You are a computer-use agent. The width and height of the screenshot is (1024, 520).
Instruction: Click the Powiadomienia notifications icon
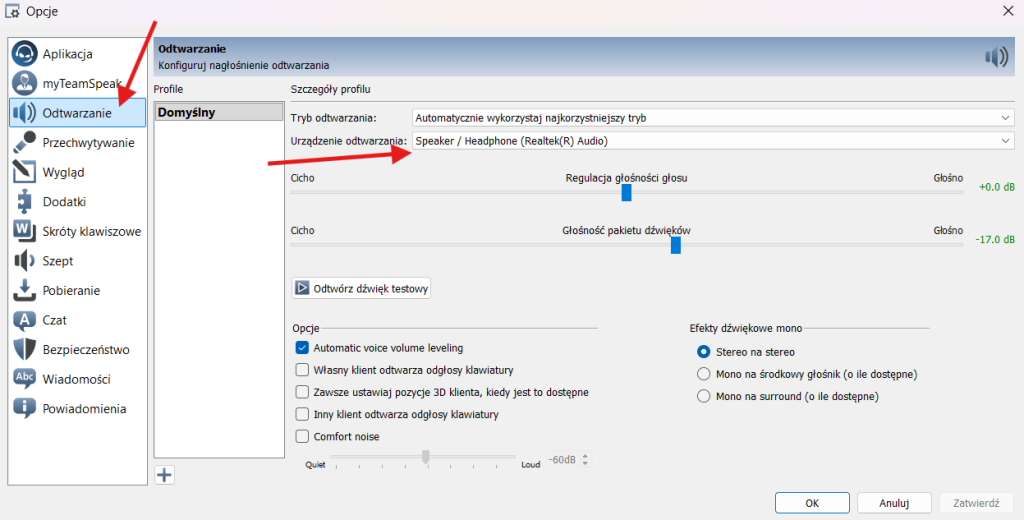point(26,409)
